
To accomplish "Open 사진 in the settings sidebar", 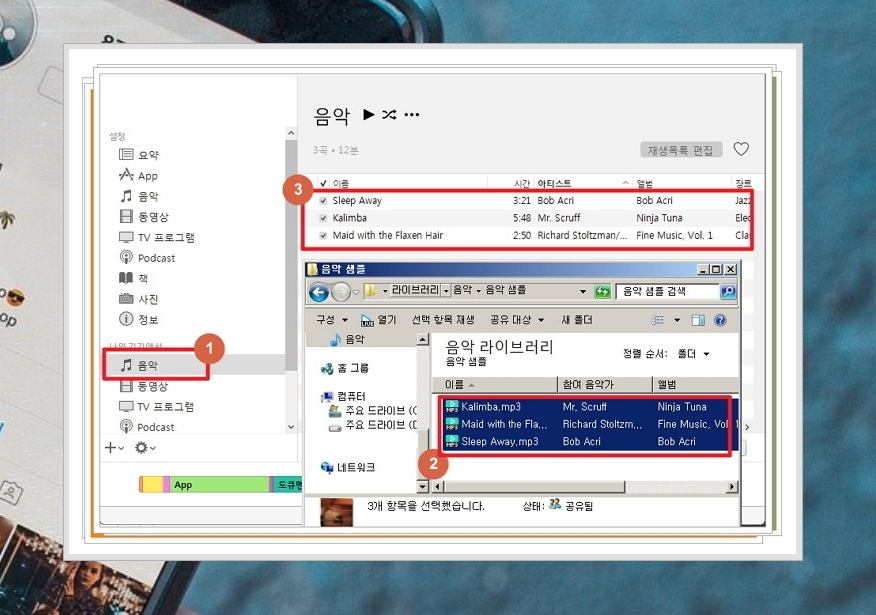I will click(x=139, y=299).
